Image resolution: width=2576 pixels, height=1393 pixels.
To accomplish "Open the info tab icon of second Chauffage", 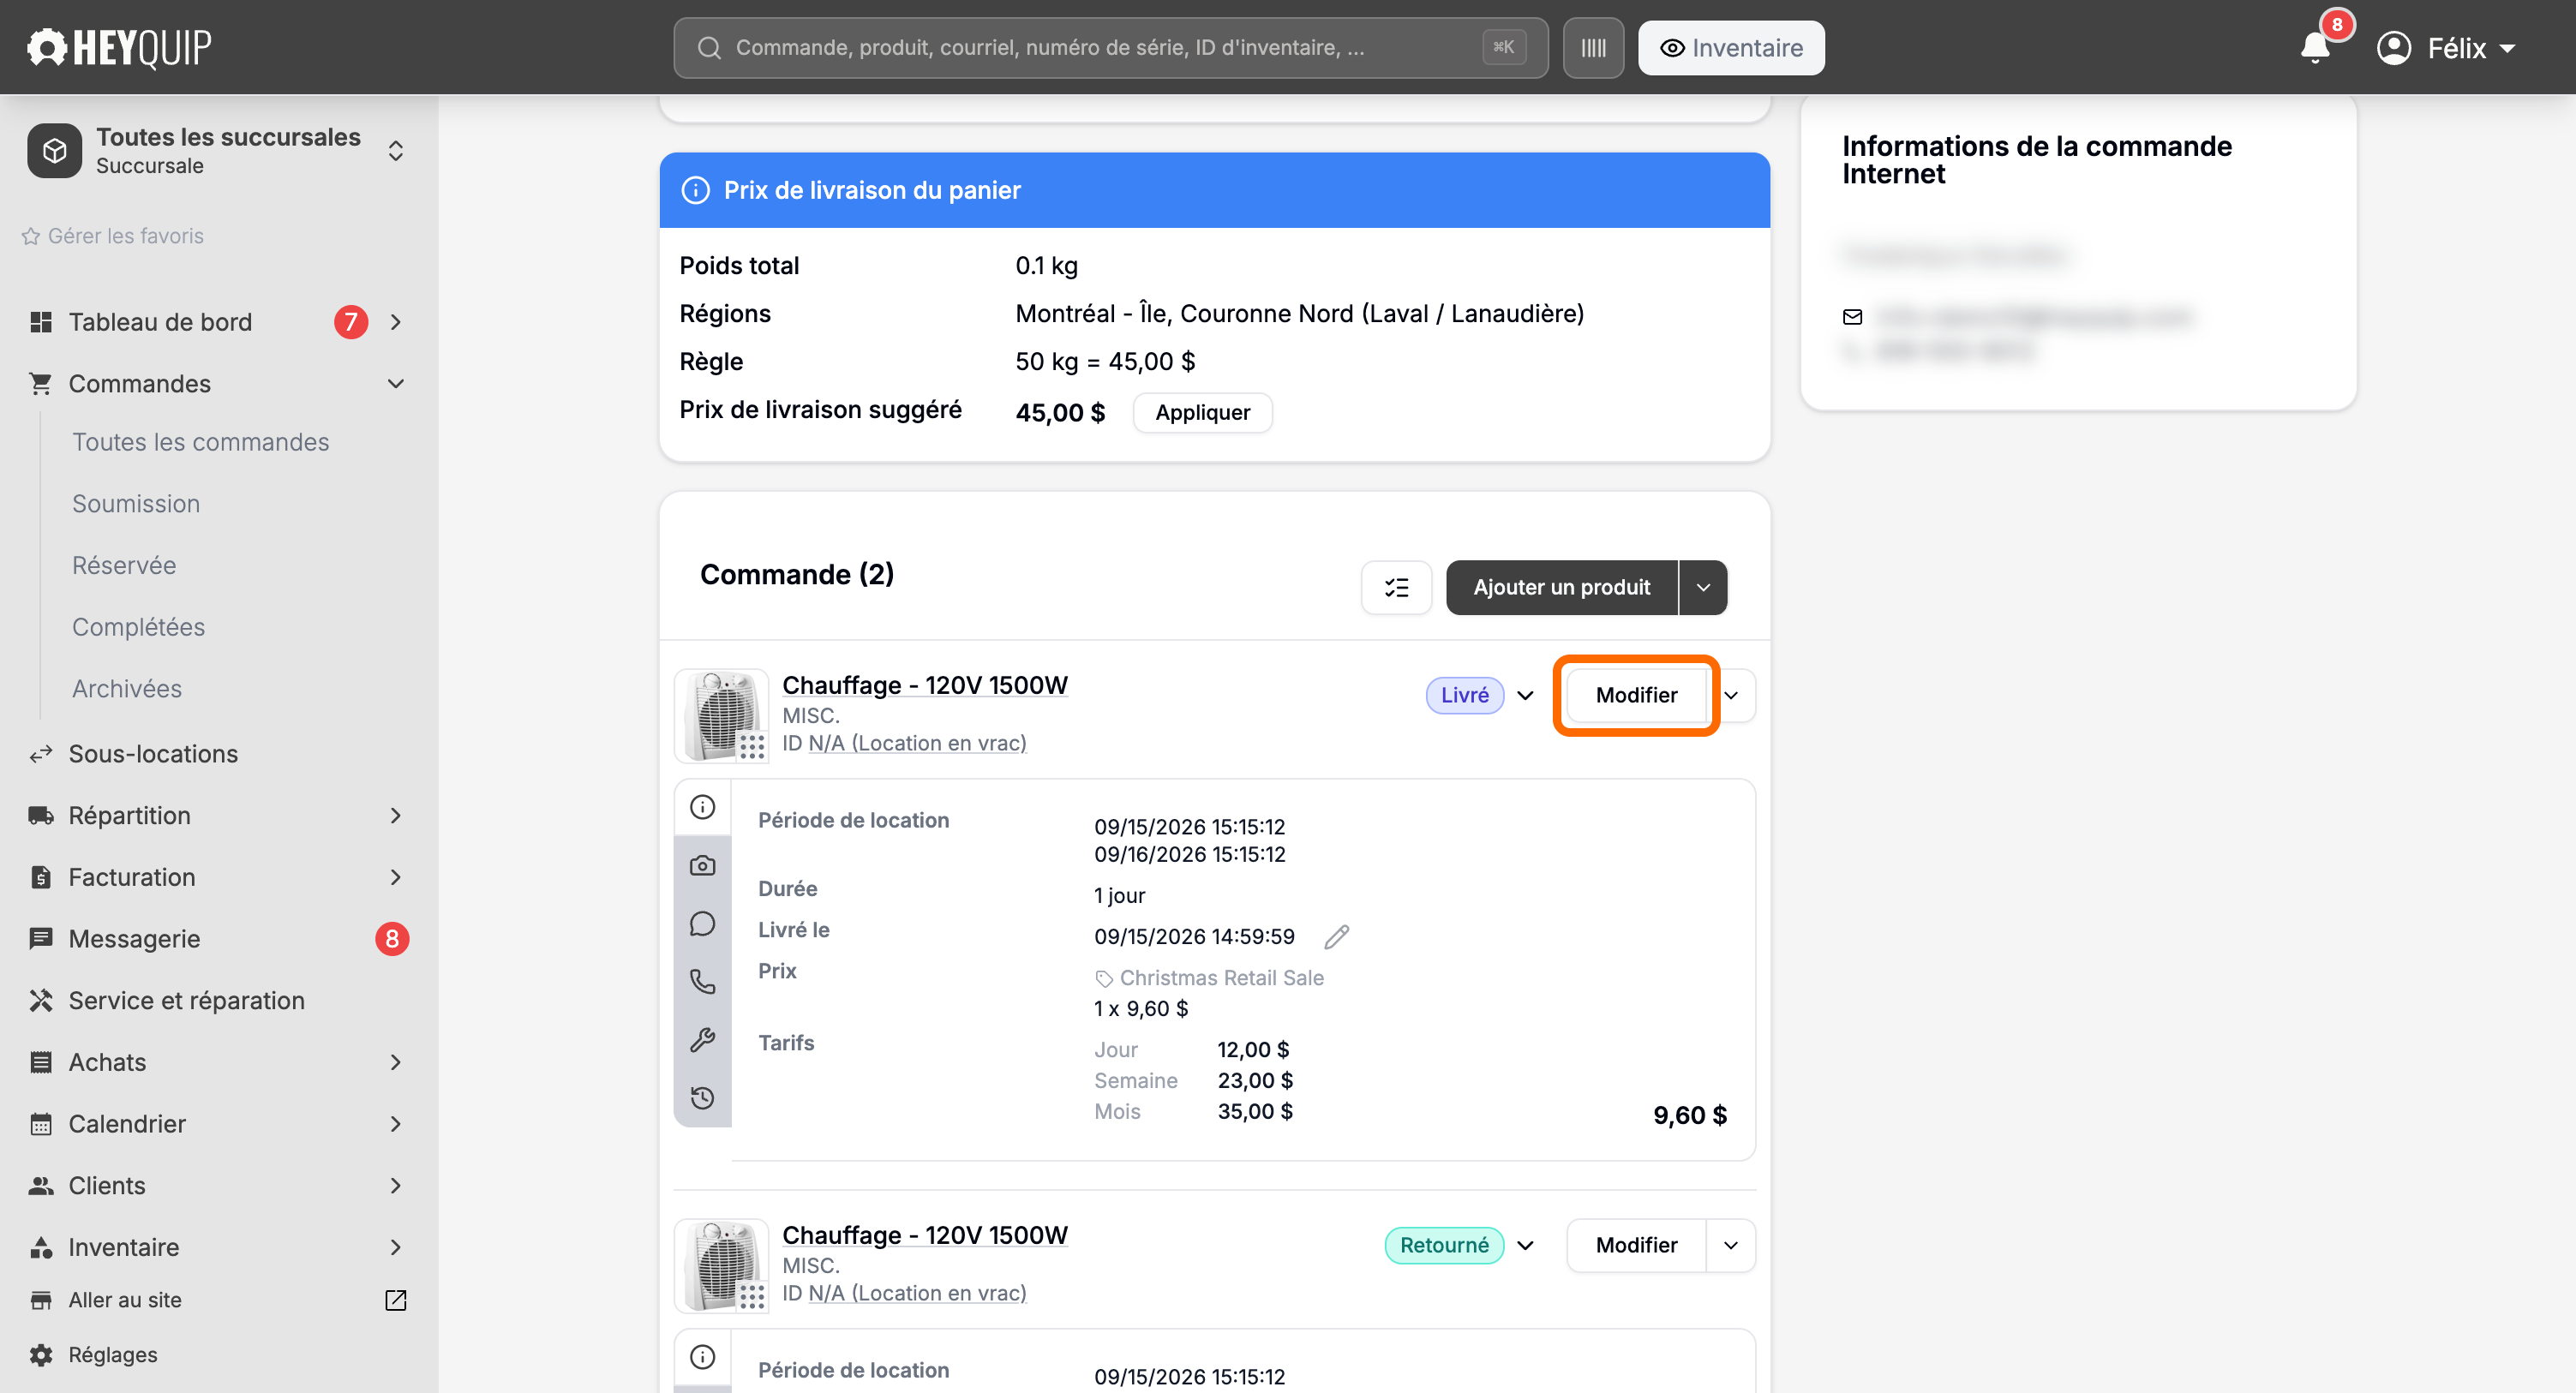I will pyautogui.click(x=703, y=1357).
